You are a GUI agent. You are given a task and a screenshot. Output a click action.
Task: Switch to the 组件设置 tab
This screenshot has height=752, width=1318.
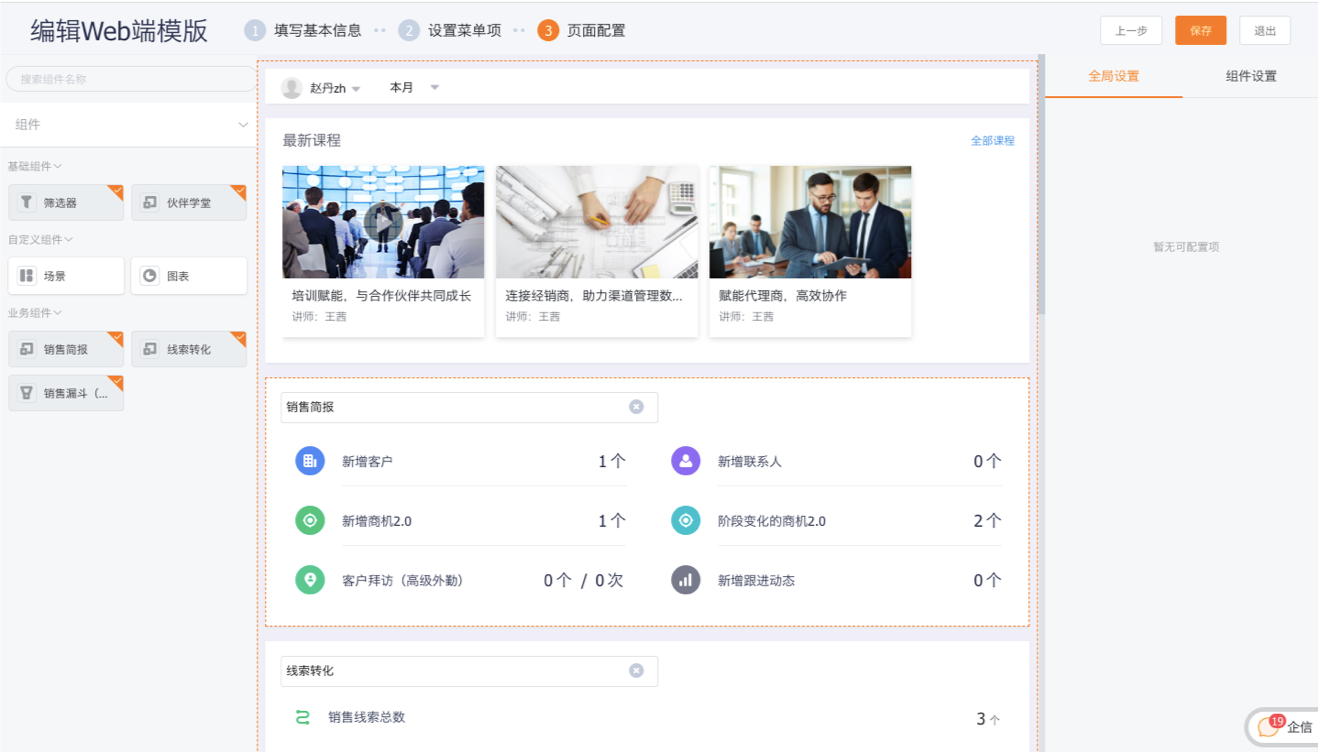[1251, 76]
